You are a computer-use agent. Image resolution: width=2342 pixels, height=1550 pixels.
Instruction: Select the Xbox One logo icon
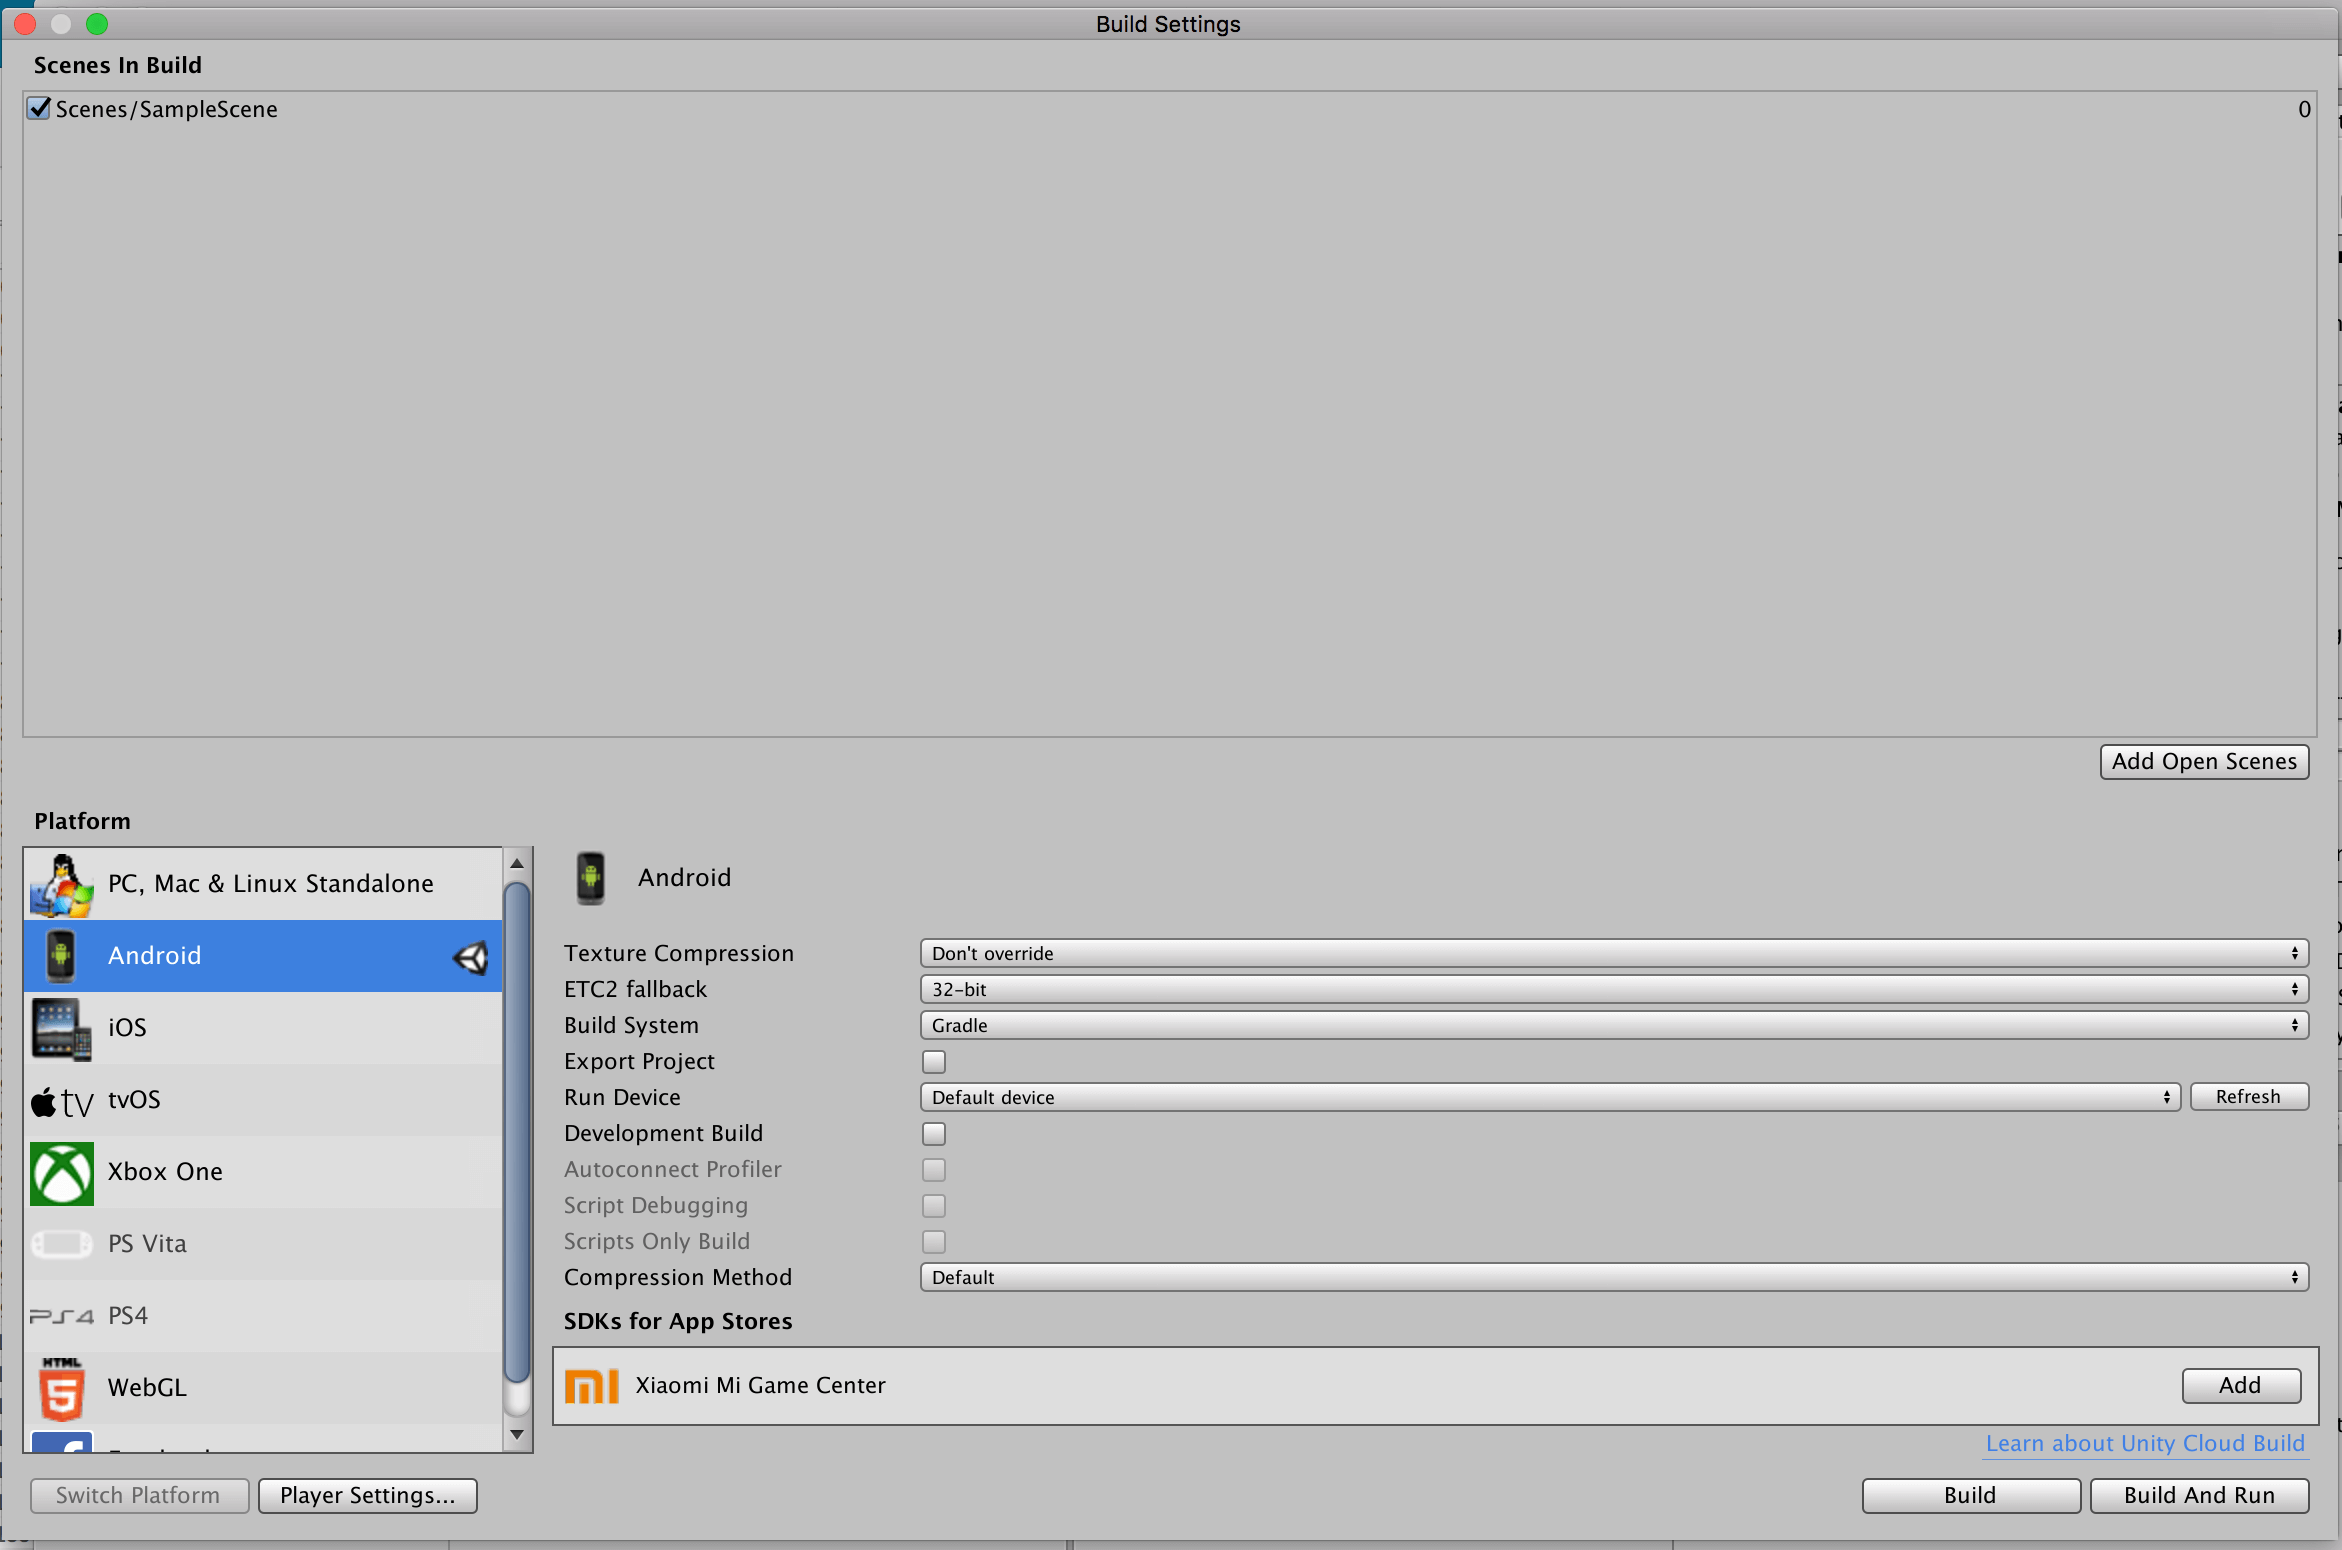click(62, 1173)
